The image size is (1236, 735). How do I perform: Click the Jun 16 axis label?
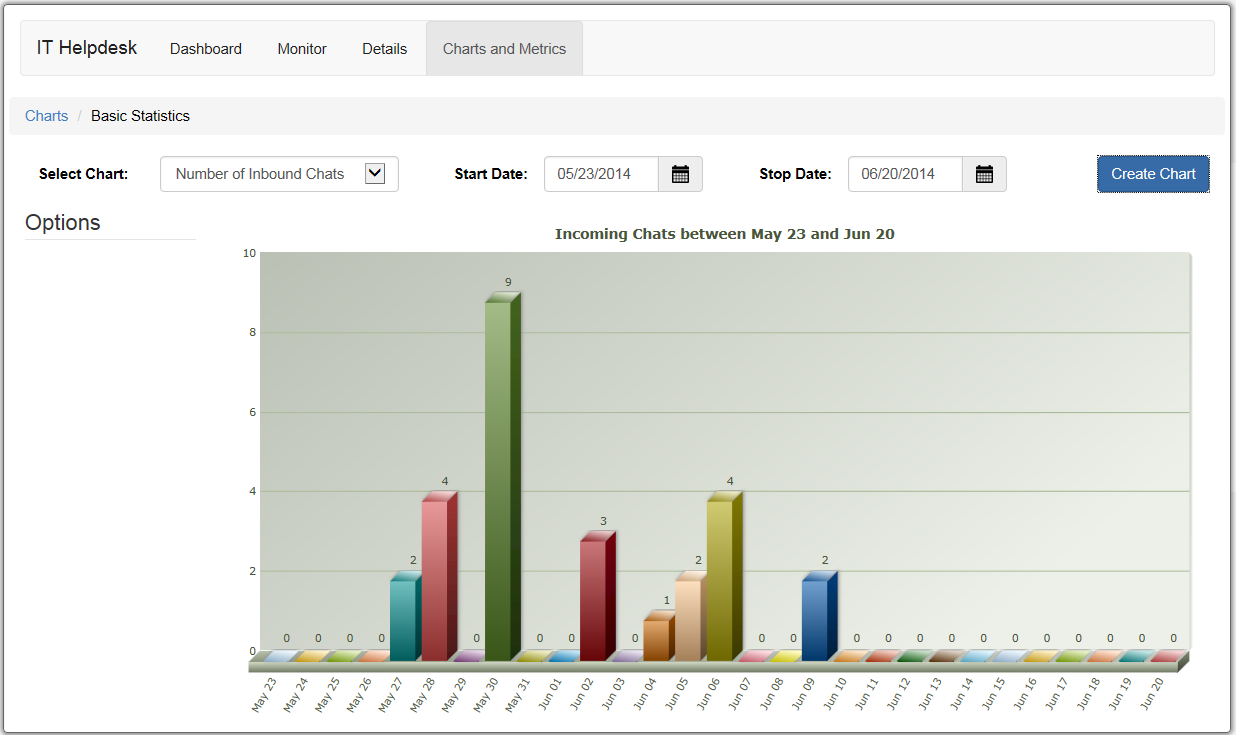point(1025,694)
